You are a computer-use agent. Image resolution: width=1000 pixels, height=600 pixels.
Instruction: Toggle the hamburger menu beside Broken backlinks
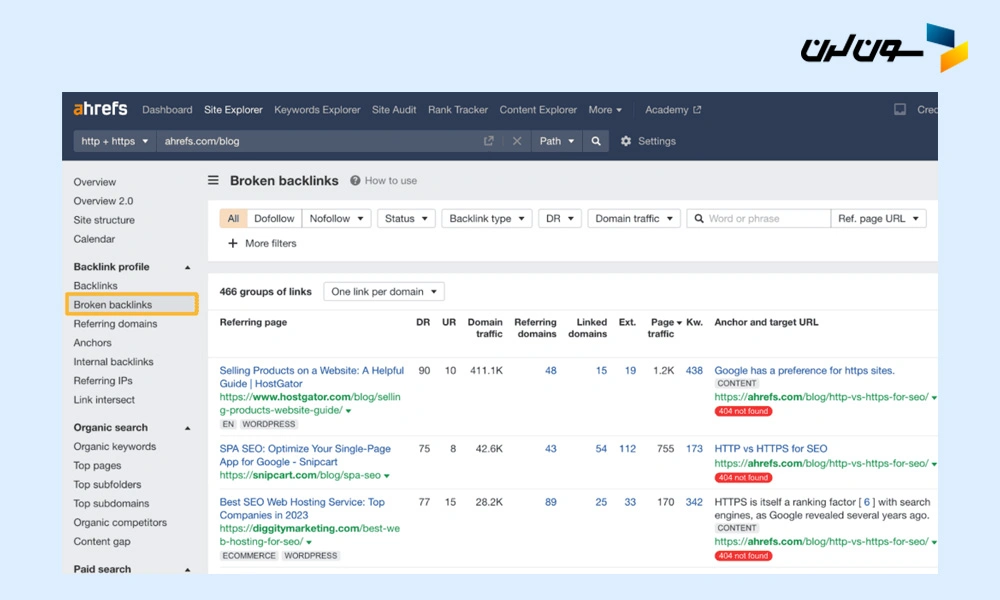point(213,181)
